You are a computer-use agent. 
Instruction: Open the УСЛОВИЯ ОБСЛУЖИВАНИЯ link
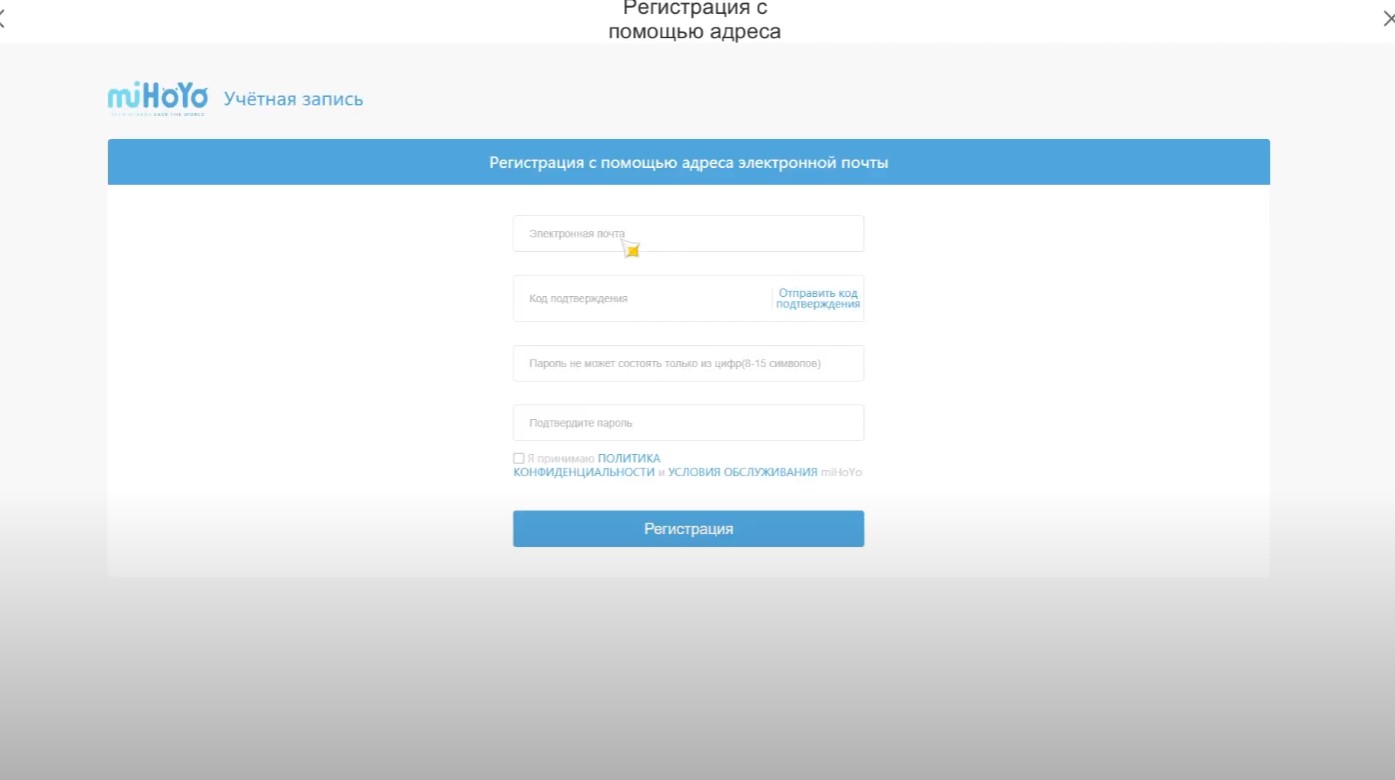click(743, 472)
